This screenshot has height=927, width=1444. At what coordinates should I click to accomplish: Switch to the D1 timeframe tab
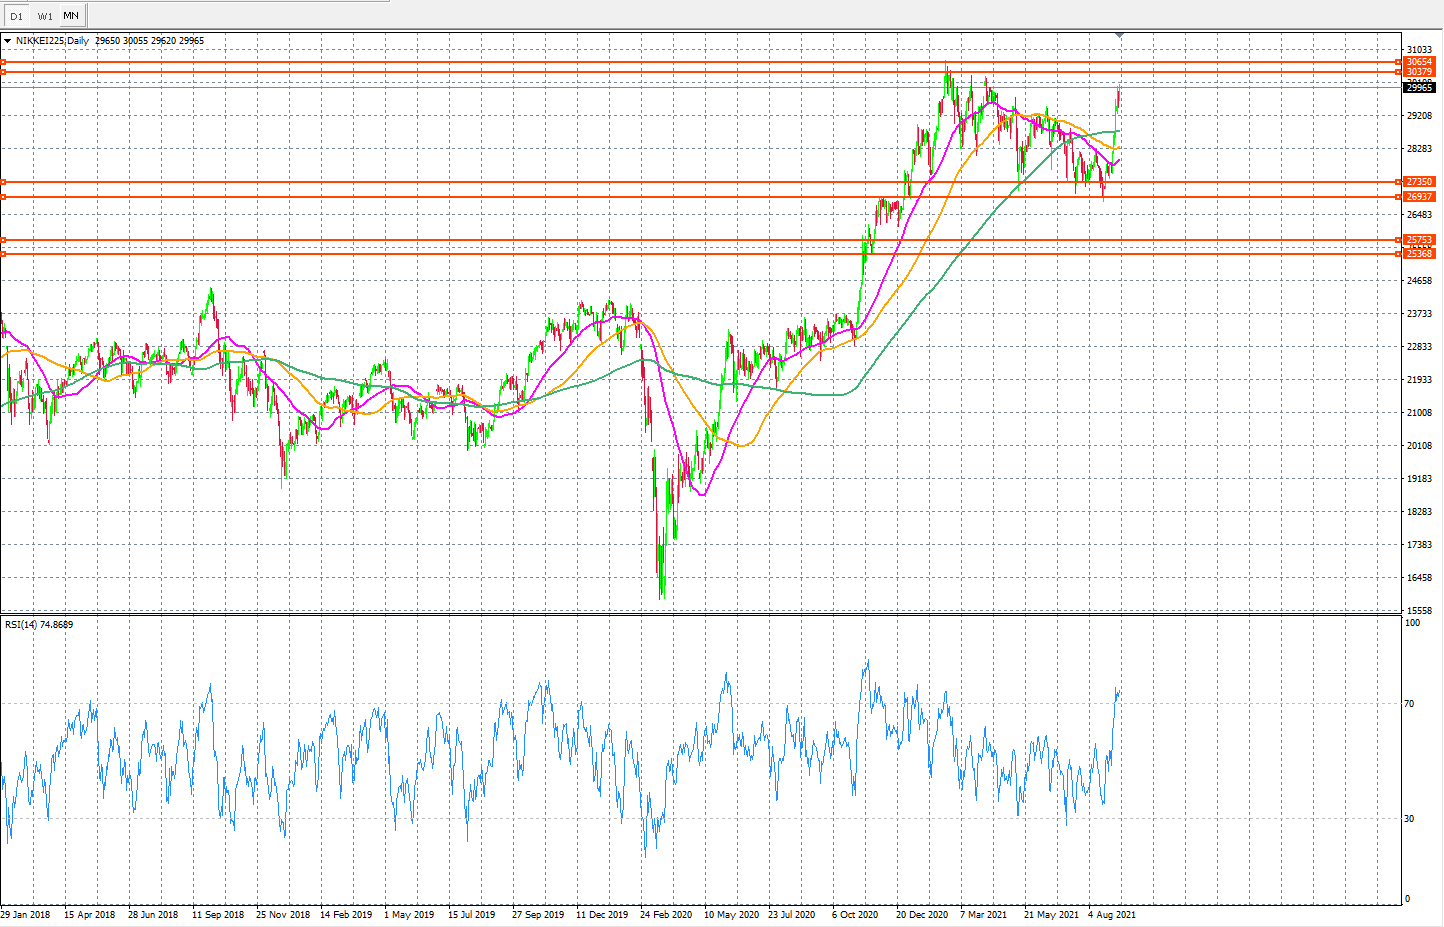point(16,16)
